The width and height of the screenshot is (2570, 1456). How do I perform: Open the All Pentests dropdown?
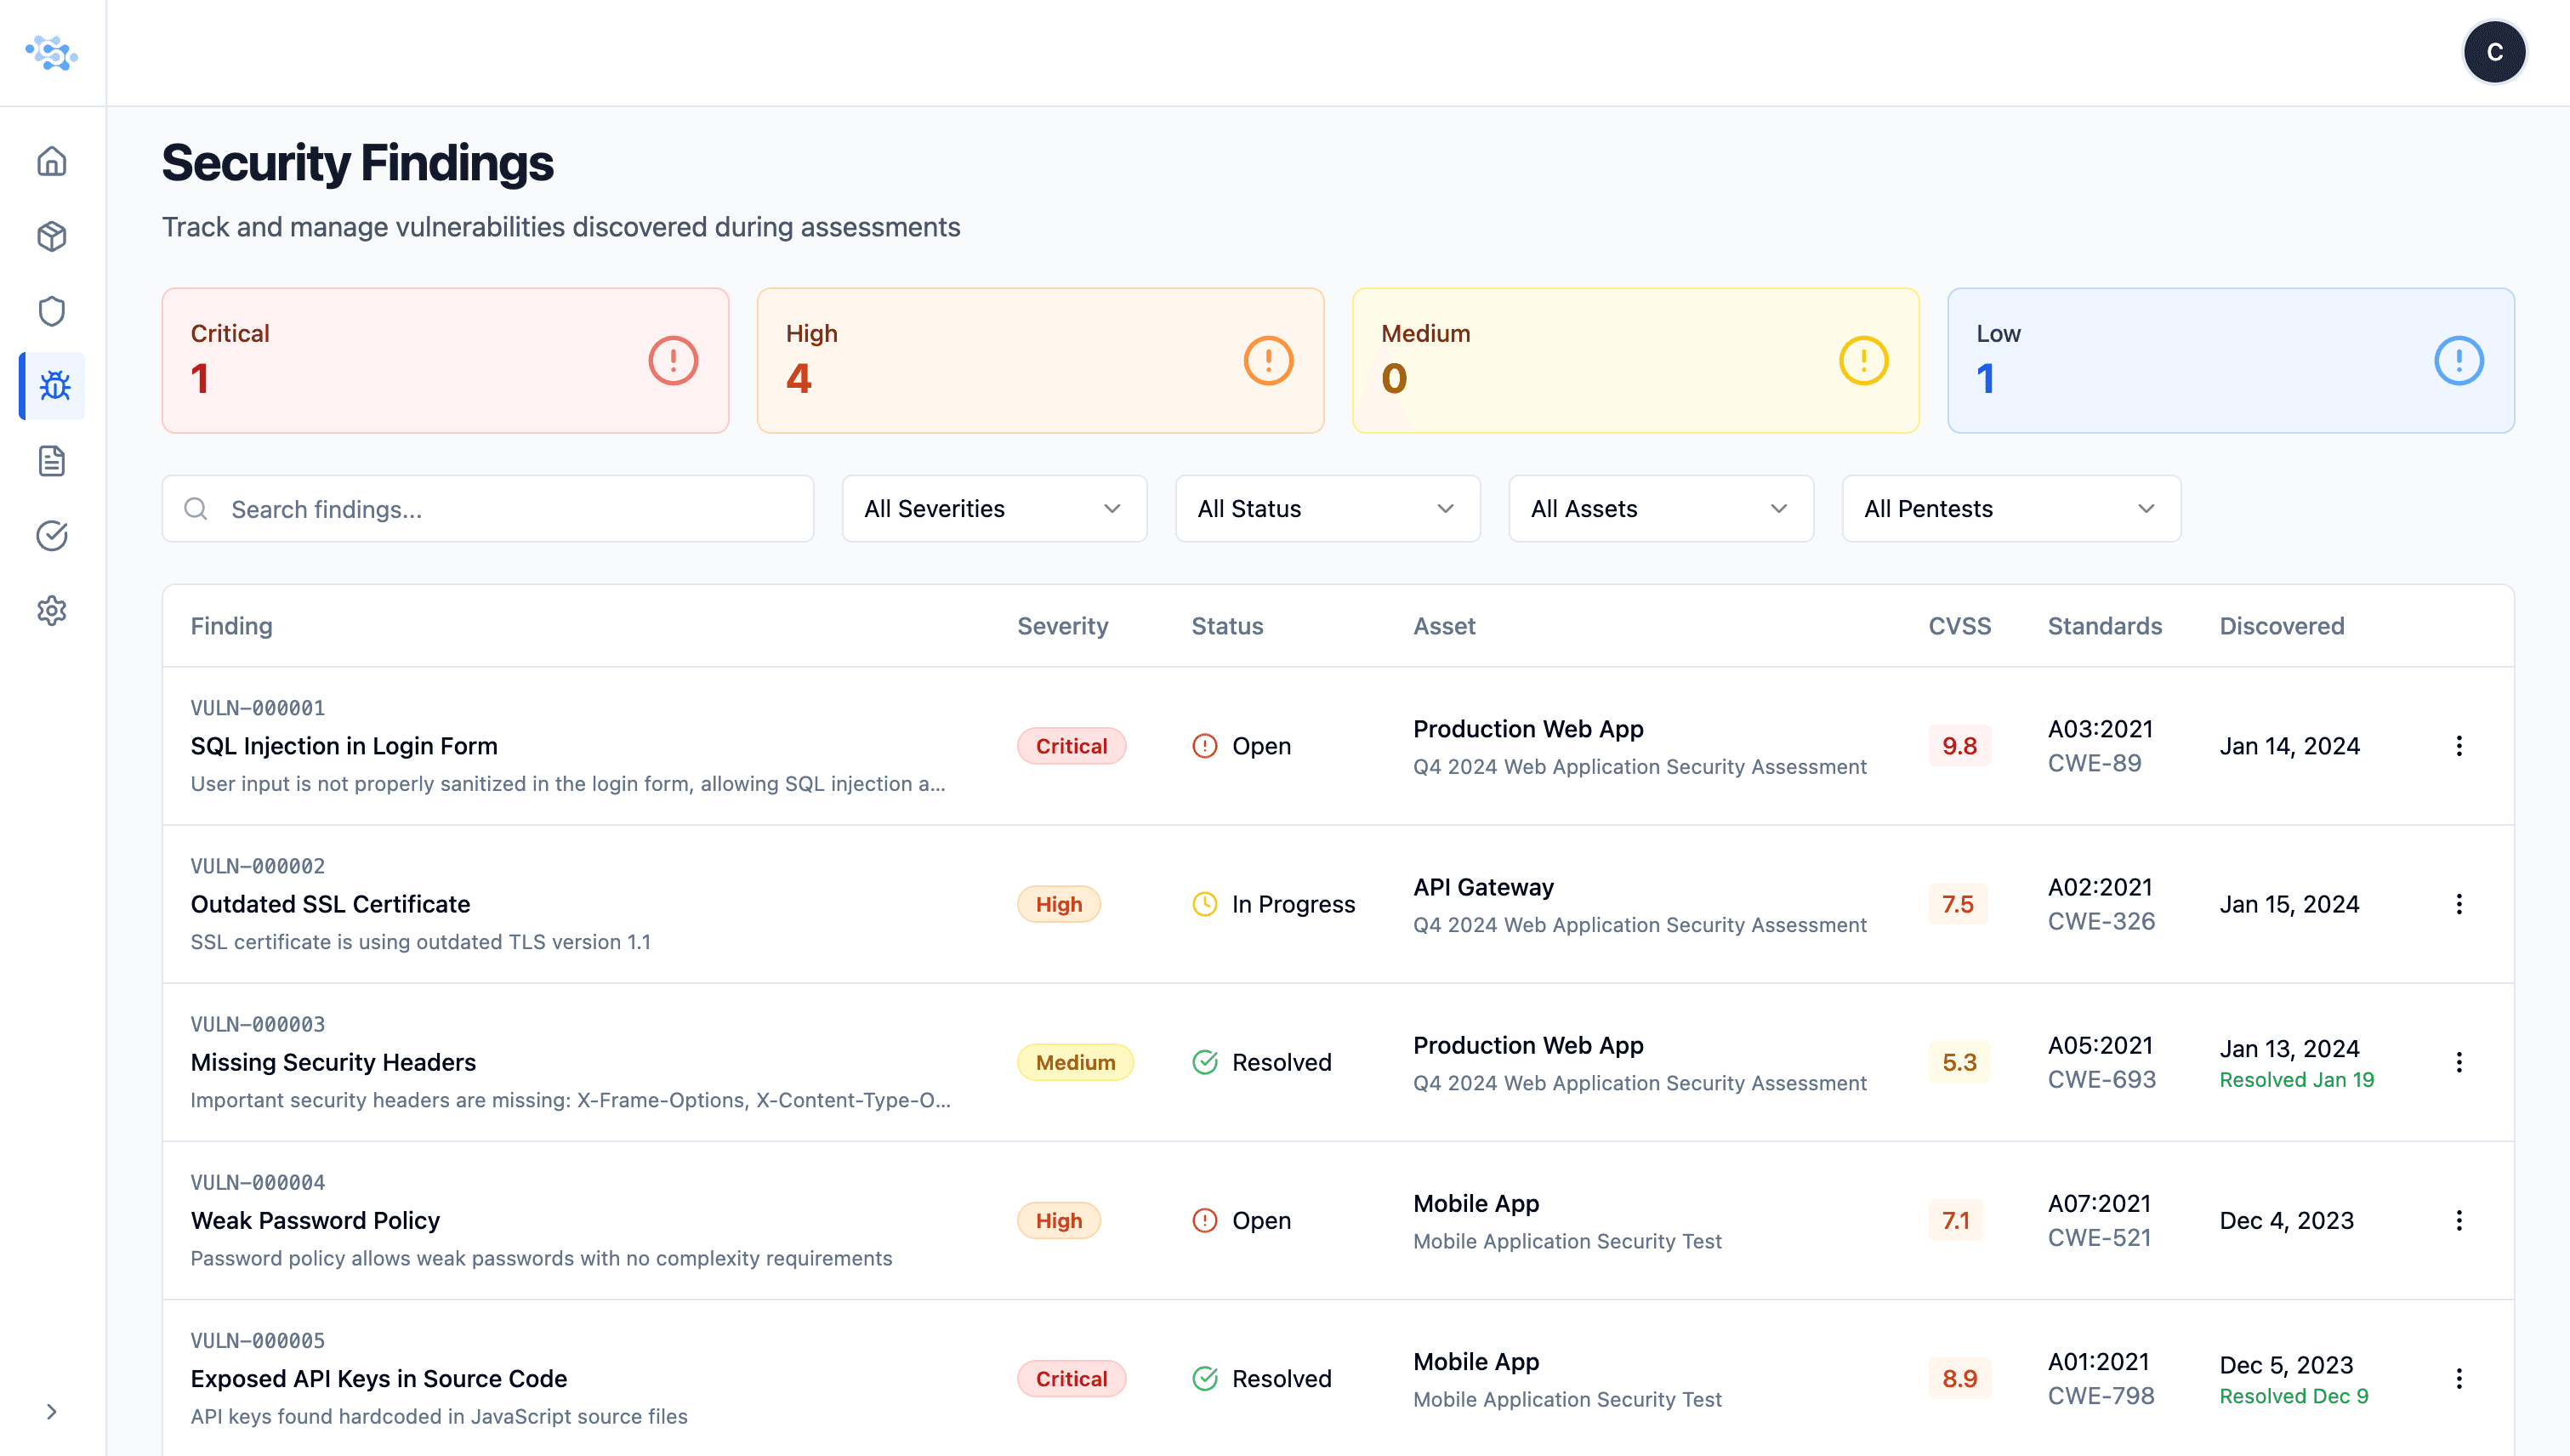click(2011, 509)
